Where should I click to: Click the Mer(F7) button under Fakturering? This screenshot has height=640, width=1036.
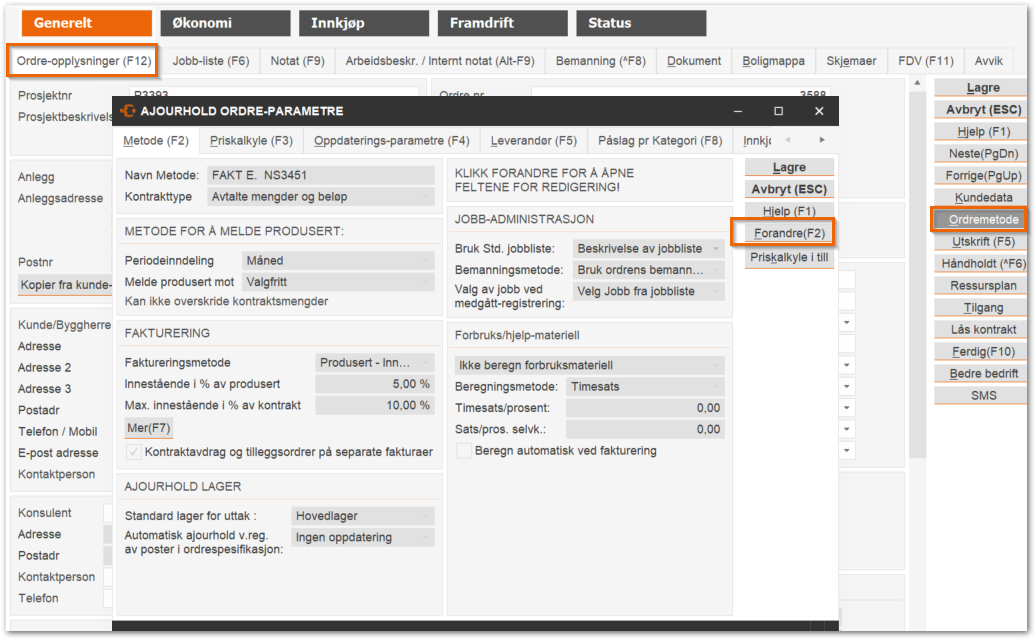tap(149, 429)
